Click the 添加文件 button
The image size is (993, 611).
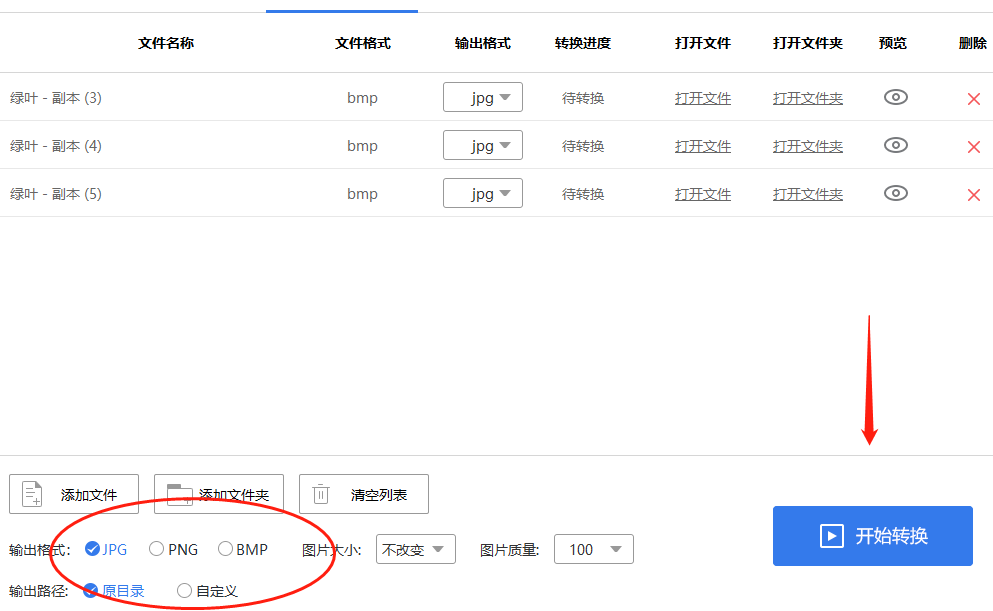[74, 494]
